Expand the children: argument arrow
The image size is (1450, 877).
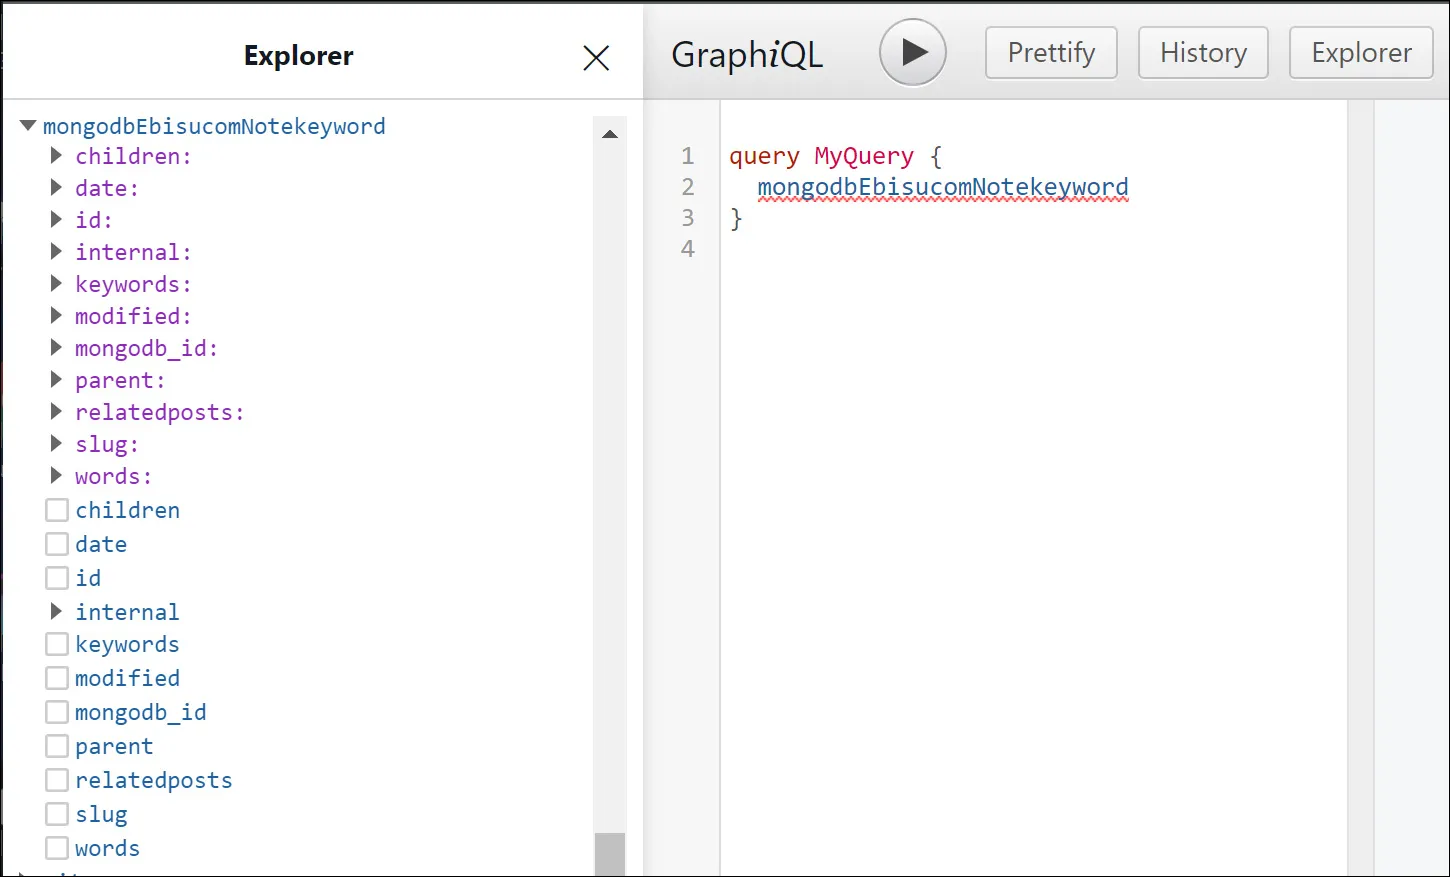click(57, 156)
